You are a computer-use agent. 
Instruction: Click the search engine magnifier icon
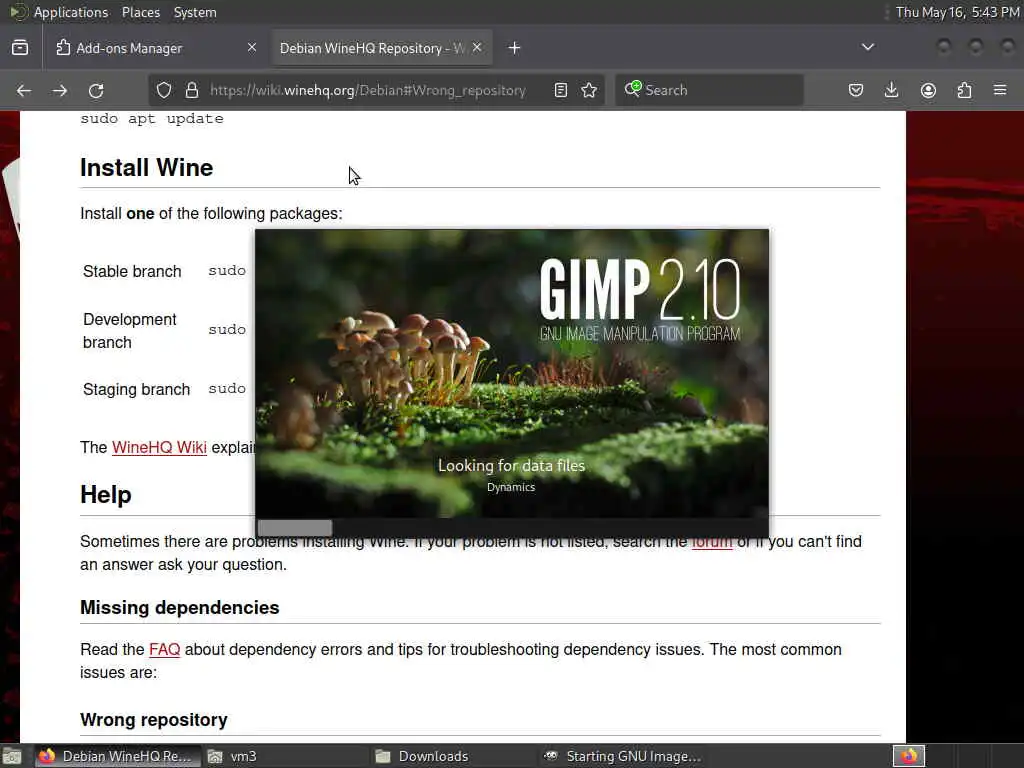633,89
